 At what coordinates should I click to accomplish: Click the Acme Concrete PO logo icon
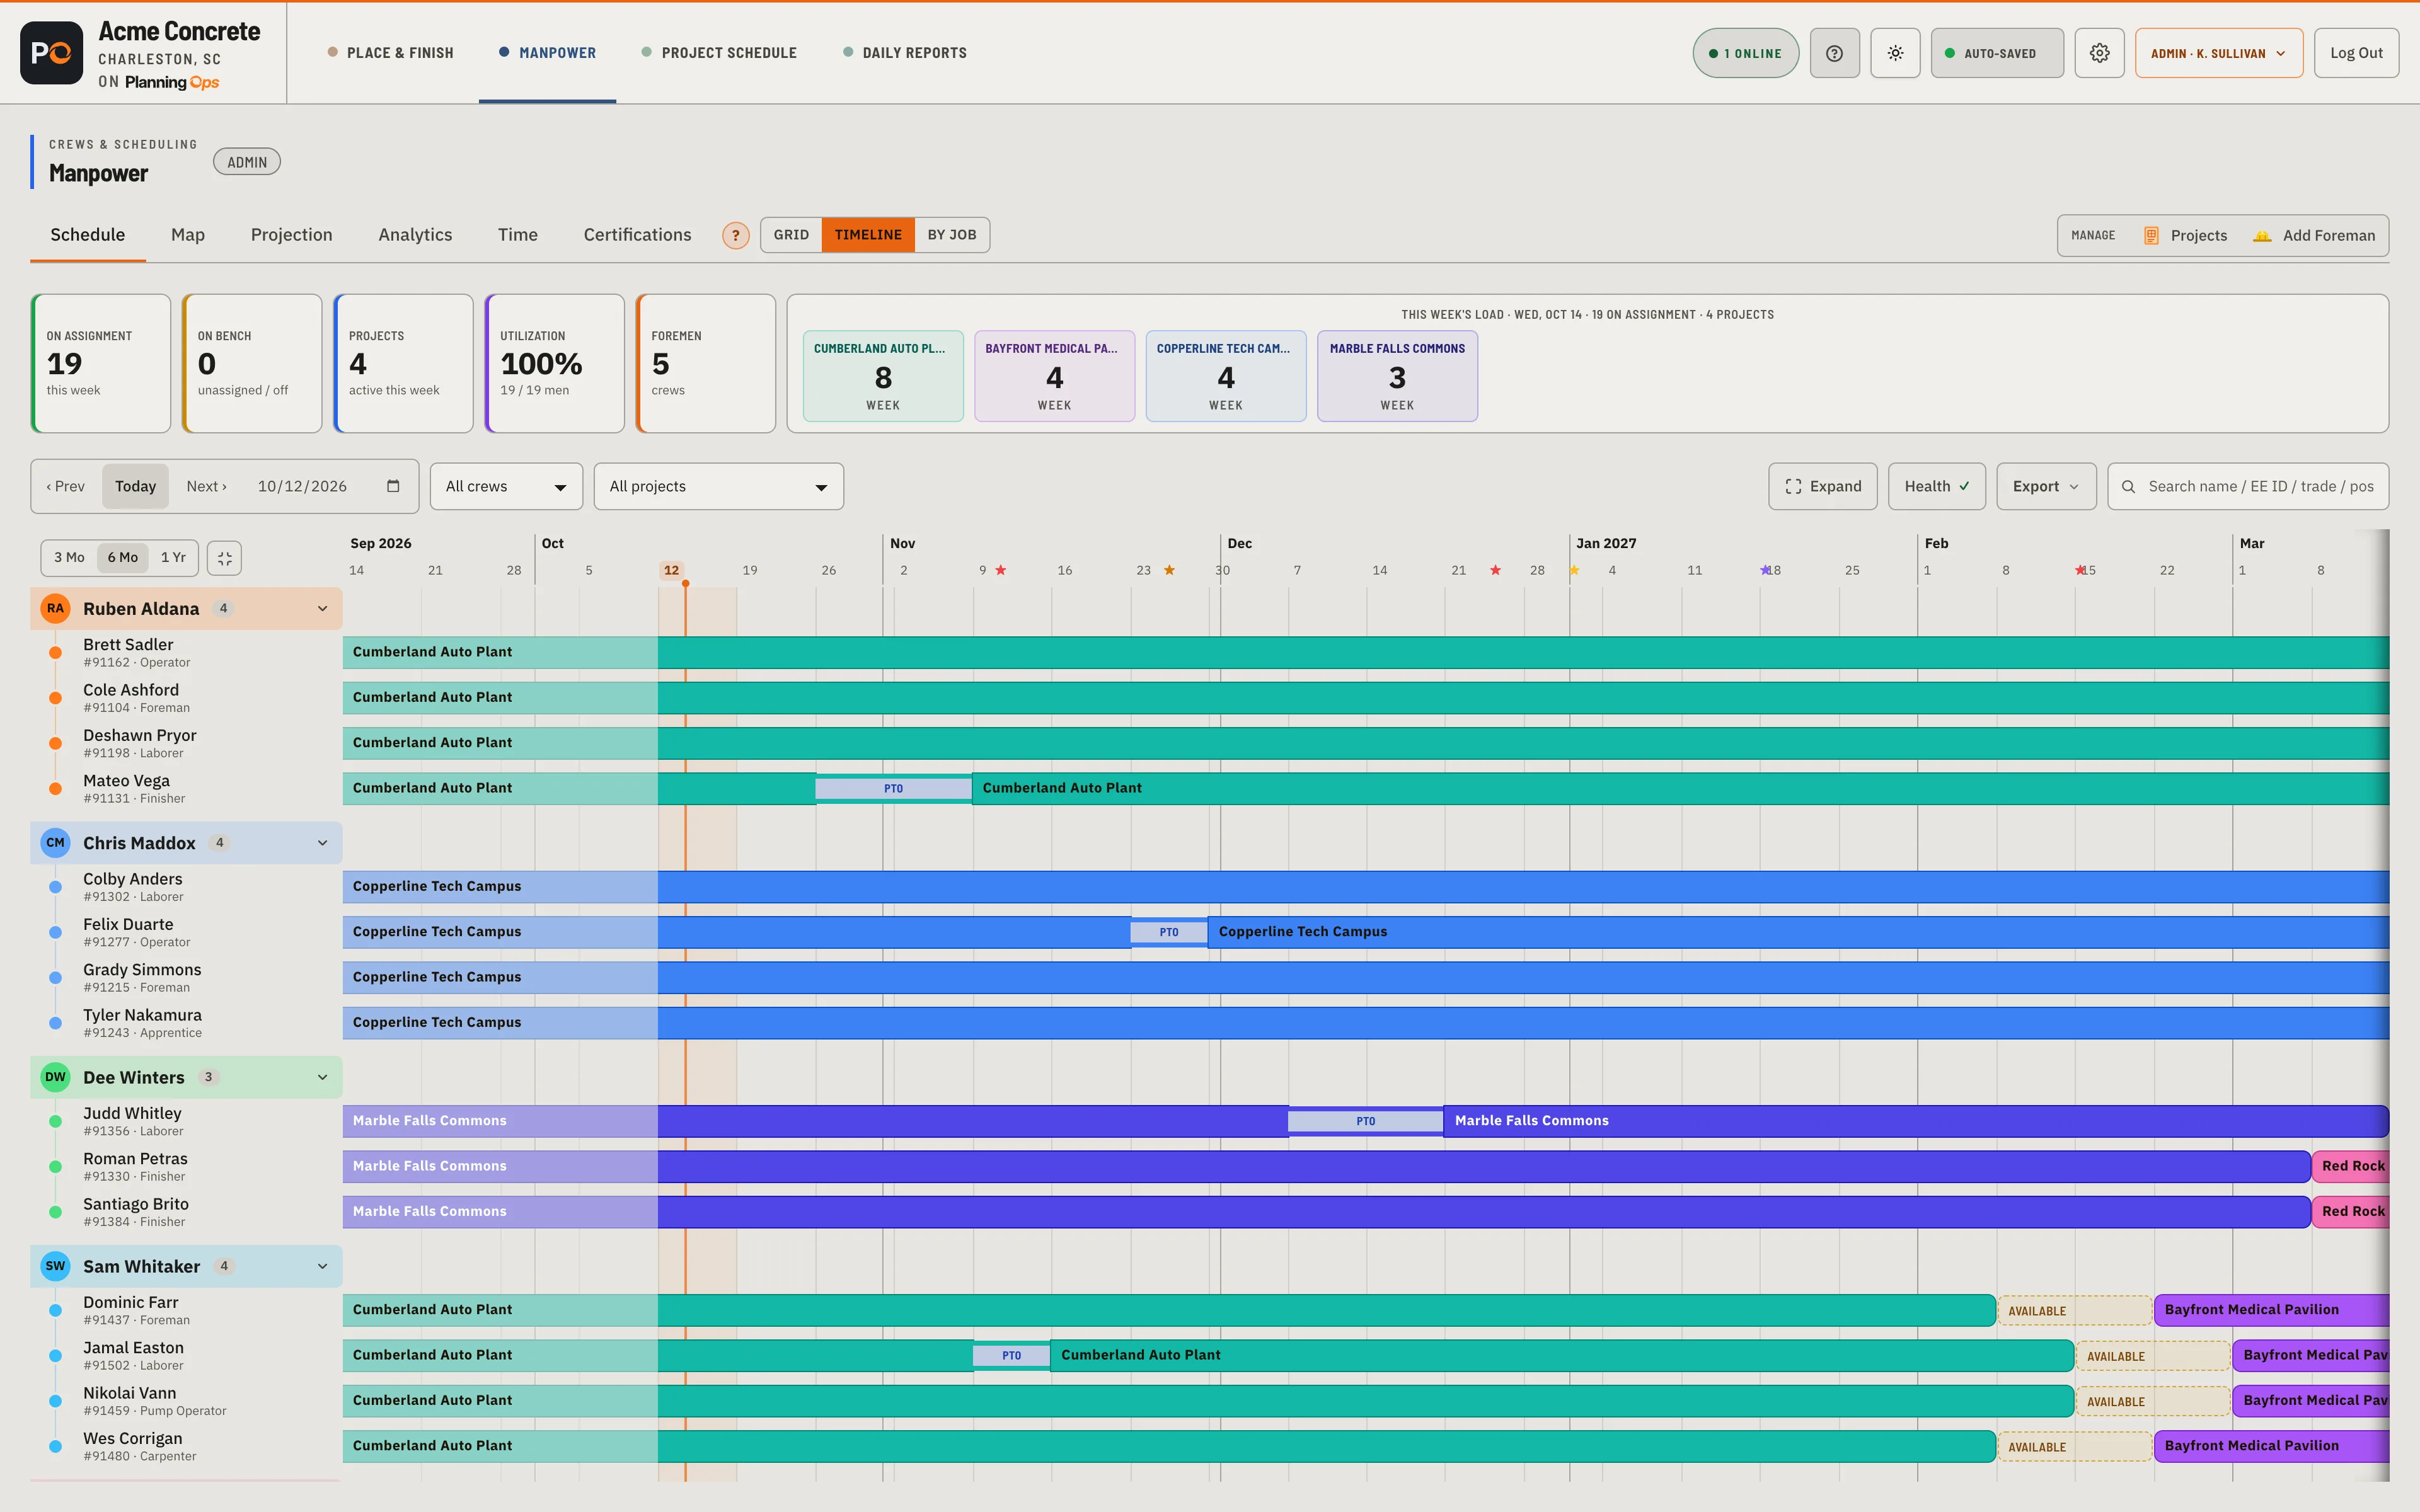[x=51, y=53]
